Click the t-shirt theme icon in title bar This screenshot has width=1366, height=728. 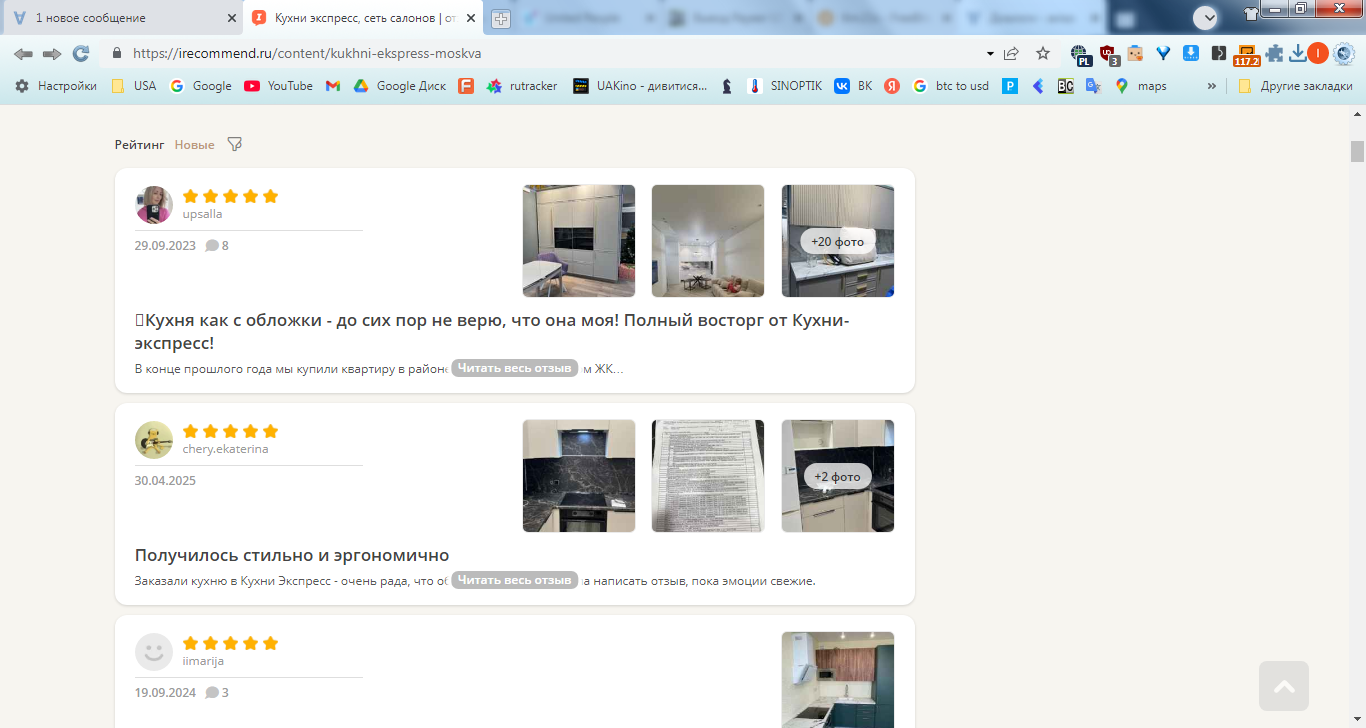1251,14
